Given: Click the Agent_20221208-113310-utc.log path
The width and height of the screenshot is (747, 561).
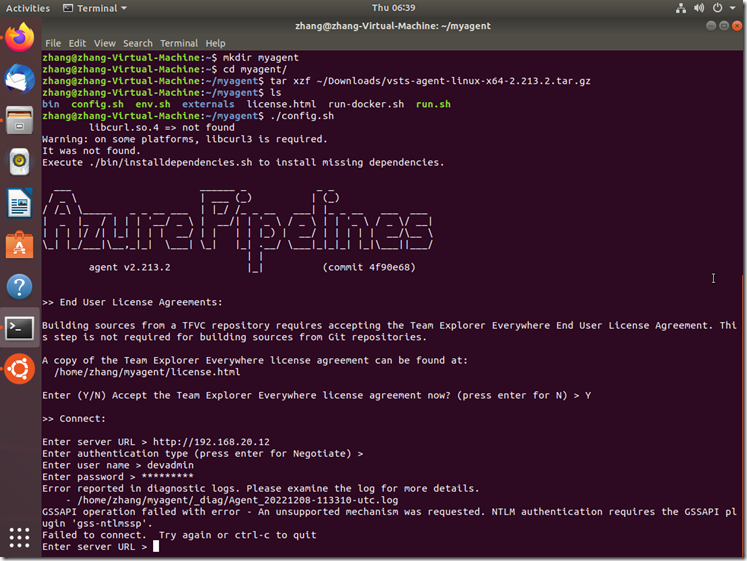Looking at the screenshot, I should click(x=238, y=500).
